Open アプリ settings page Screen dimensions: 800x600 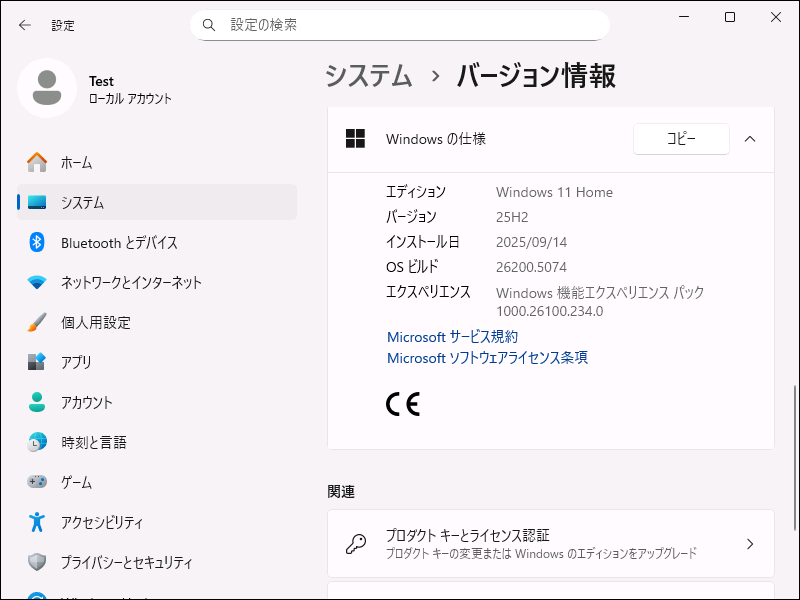pyautogui.click(x=157, y=362)
